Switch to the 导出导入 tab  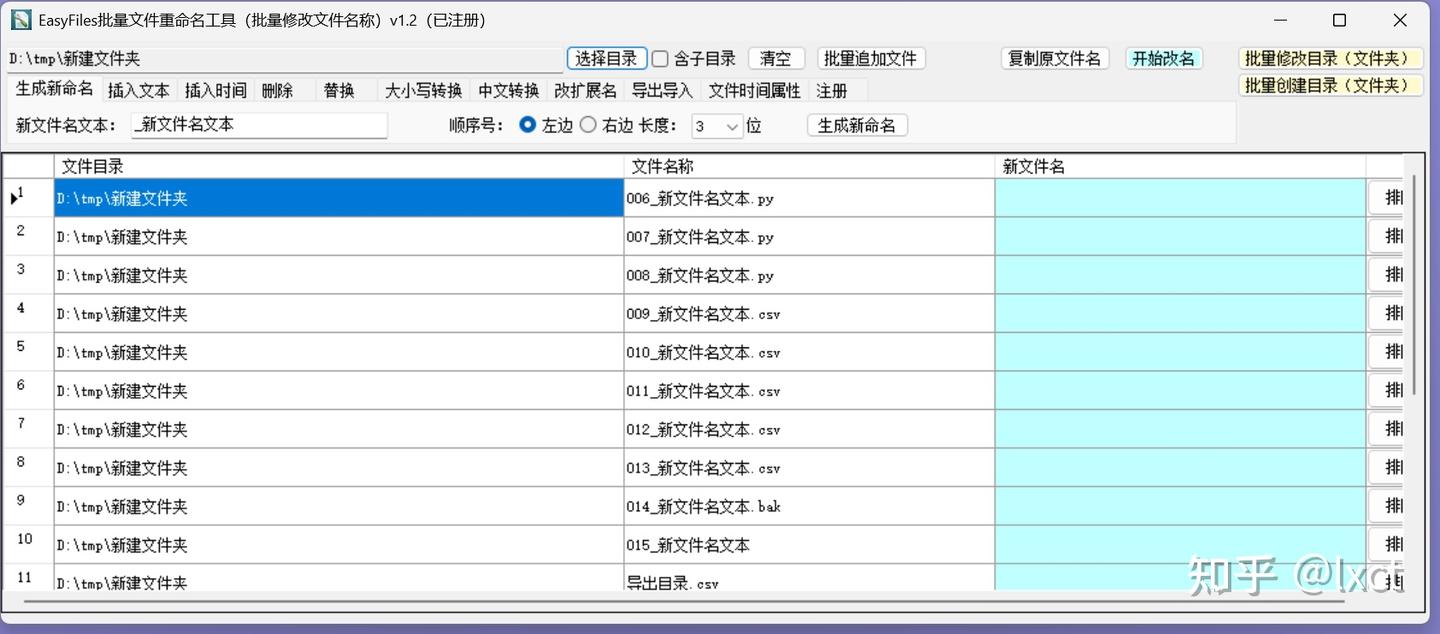pyautogui.click(x=662, y=90)
